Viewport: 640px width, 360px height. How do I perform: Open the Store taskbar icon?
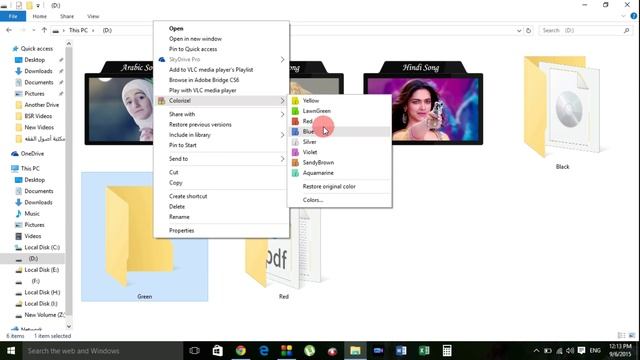coord(217,351)
